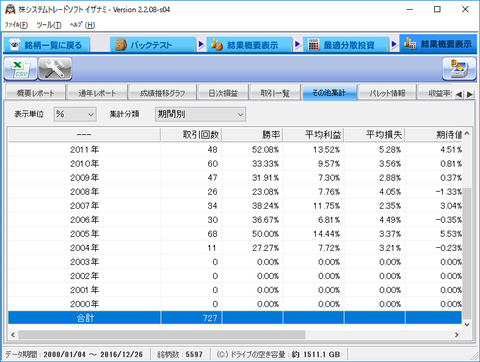The width and height of the screenshot is (480, 362).
Task: Return to stock list via 銘柄一覧に戻る
Action: coord(46,45)
